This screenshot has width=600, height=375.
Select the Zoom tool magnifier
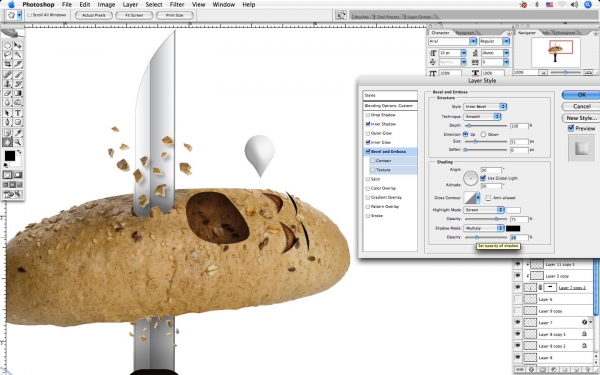pyautogui.click(x=18, y=142)
